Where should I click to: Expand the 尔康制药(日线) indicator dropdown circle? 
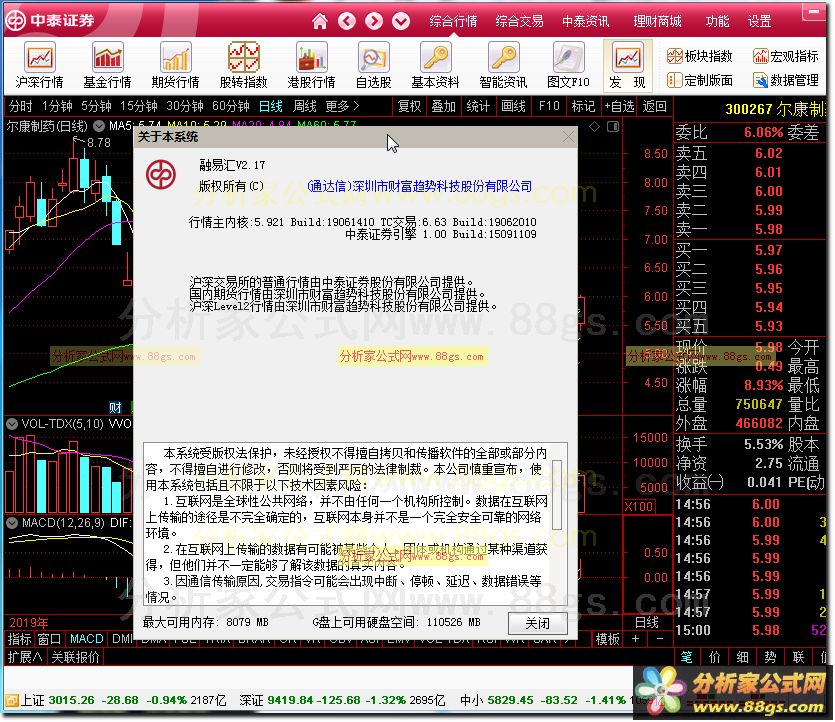pyautogui.click(x=99, y=126)
